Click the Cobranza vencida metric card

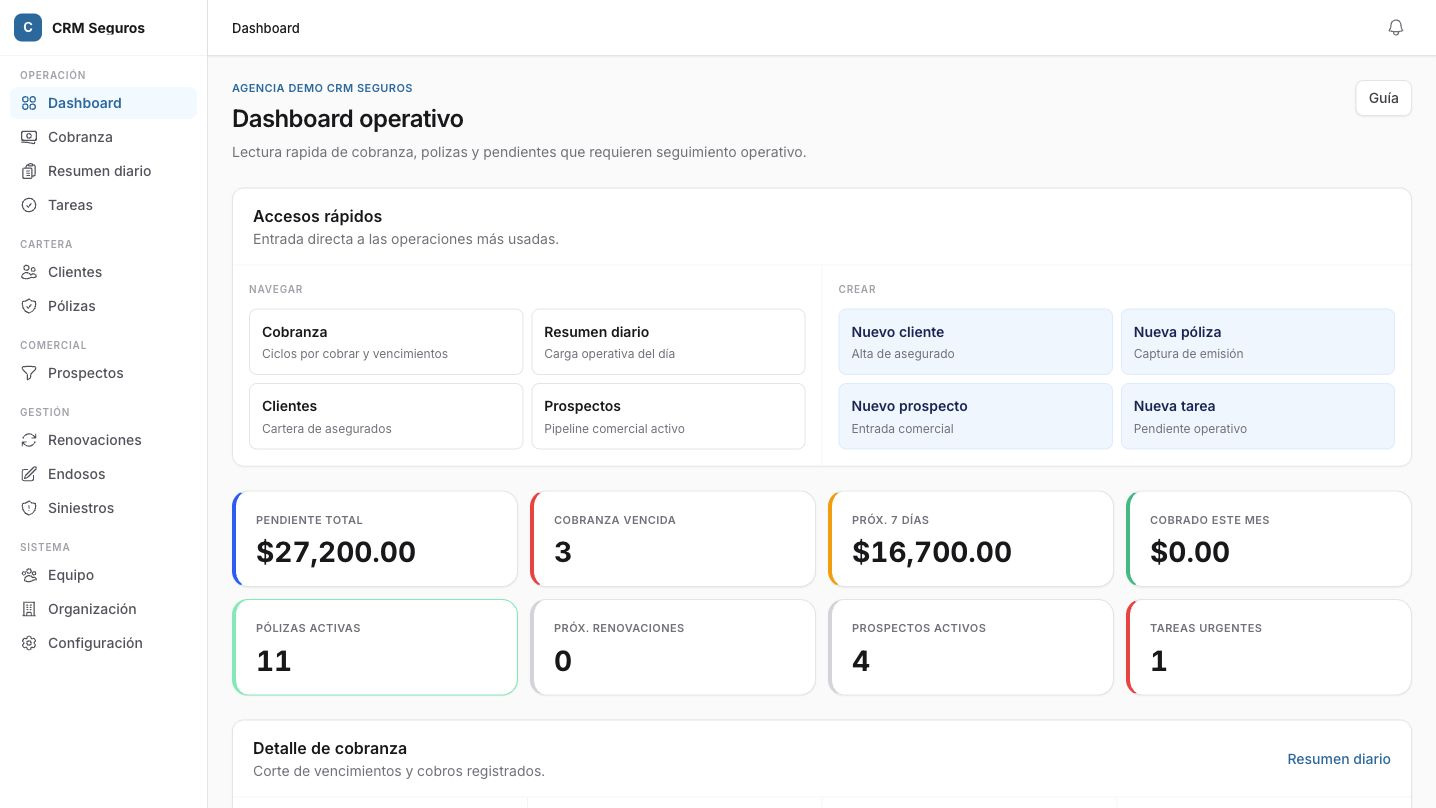click(x=673, y=539)
